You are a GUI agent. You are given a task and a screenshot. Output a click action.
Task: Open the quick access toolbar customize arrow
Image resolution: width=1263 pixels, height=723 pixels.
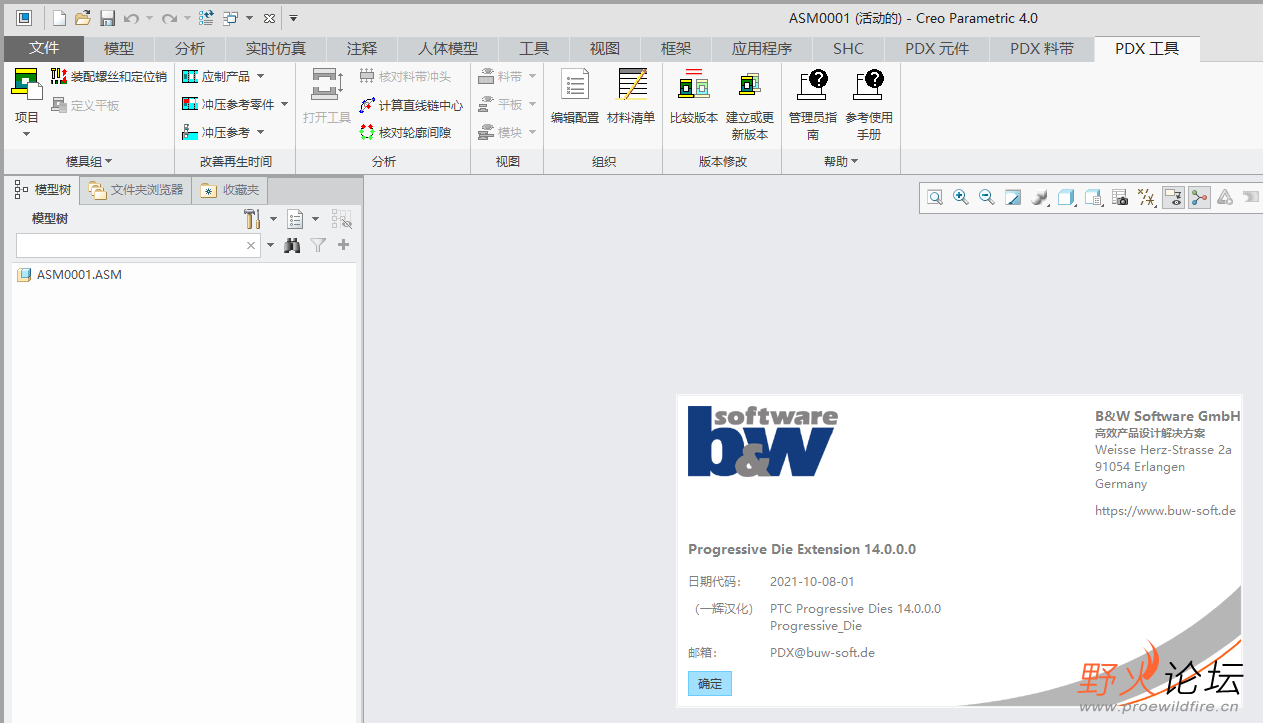293,18
